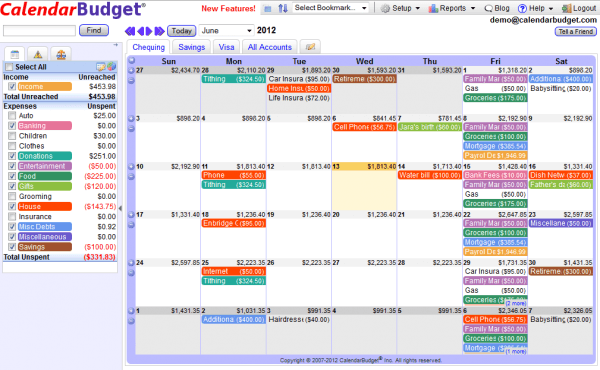Open the June month dropdown
The image size is (600, 370).
coord(226,30)
